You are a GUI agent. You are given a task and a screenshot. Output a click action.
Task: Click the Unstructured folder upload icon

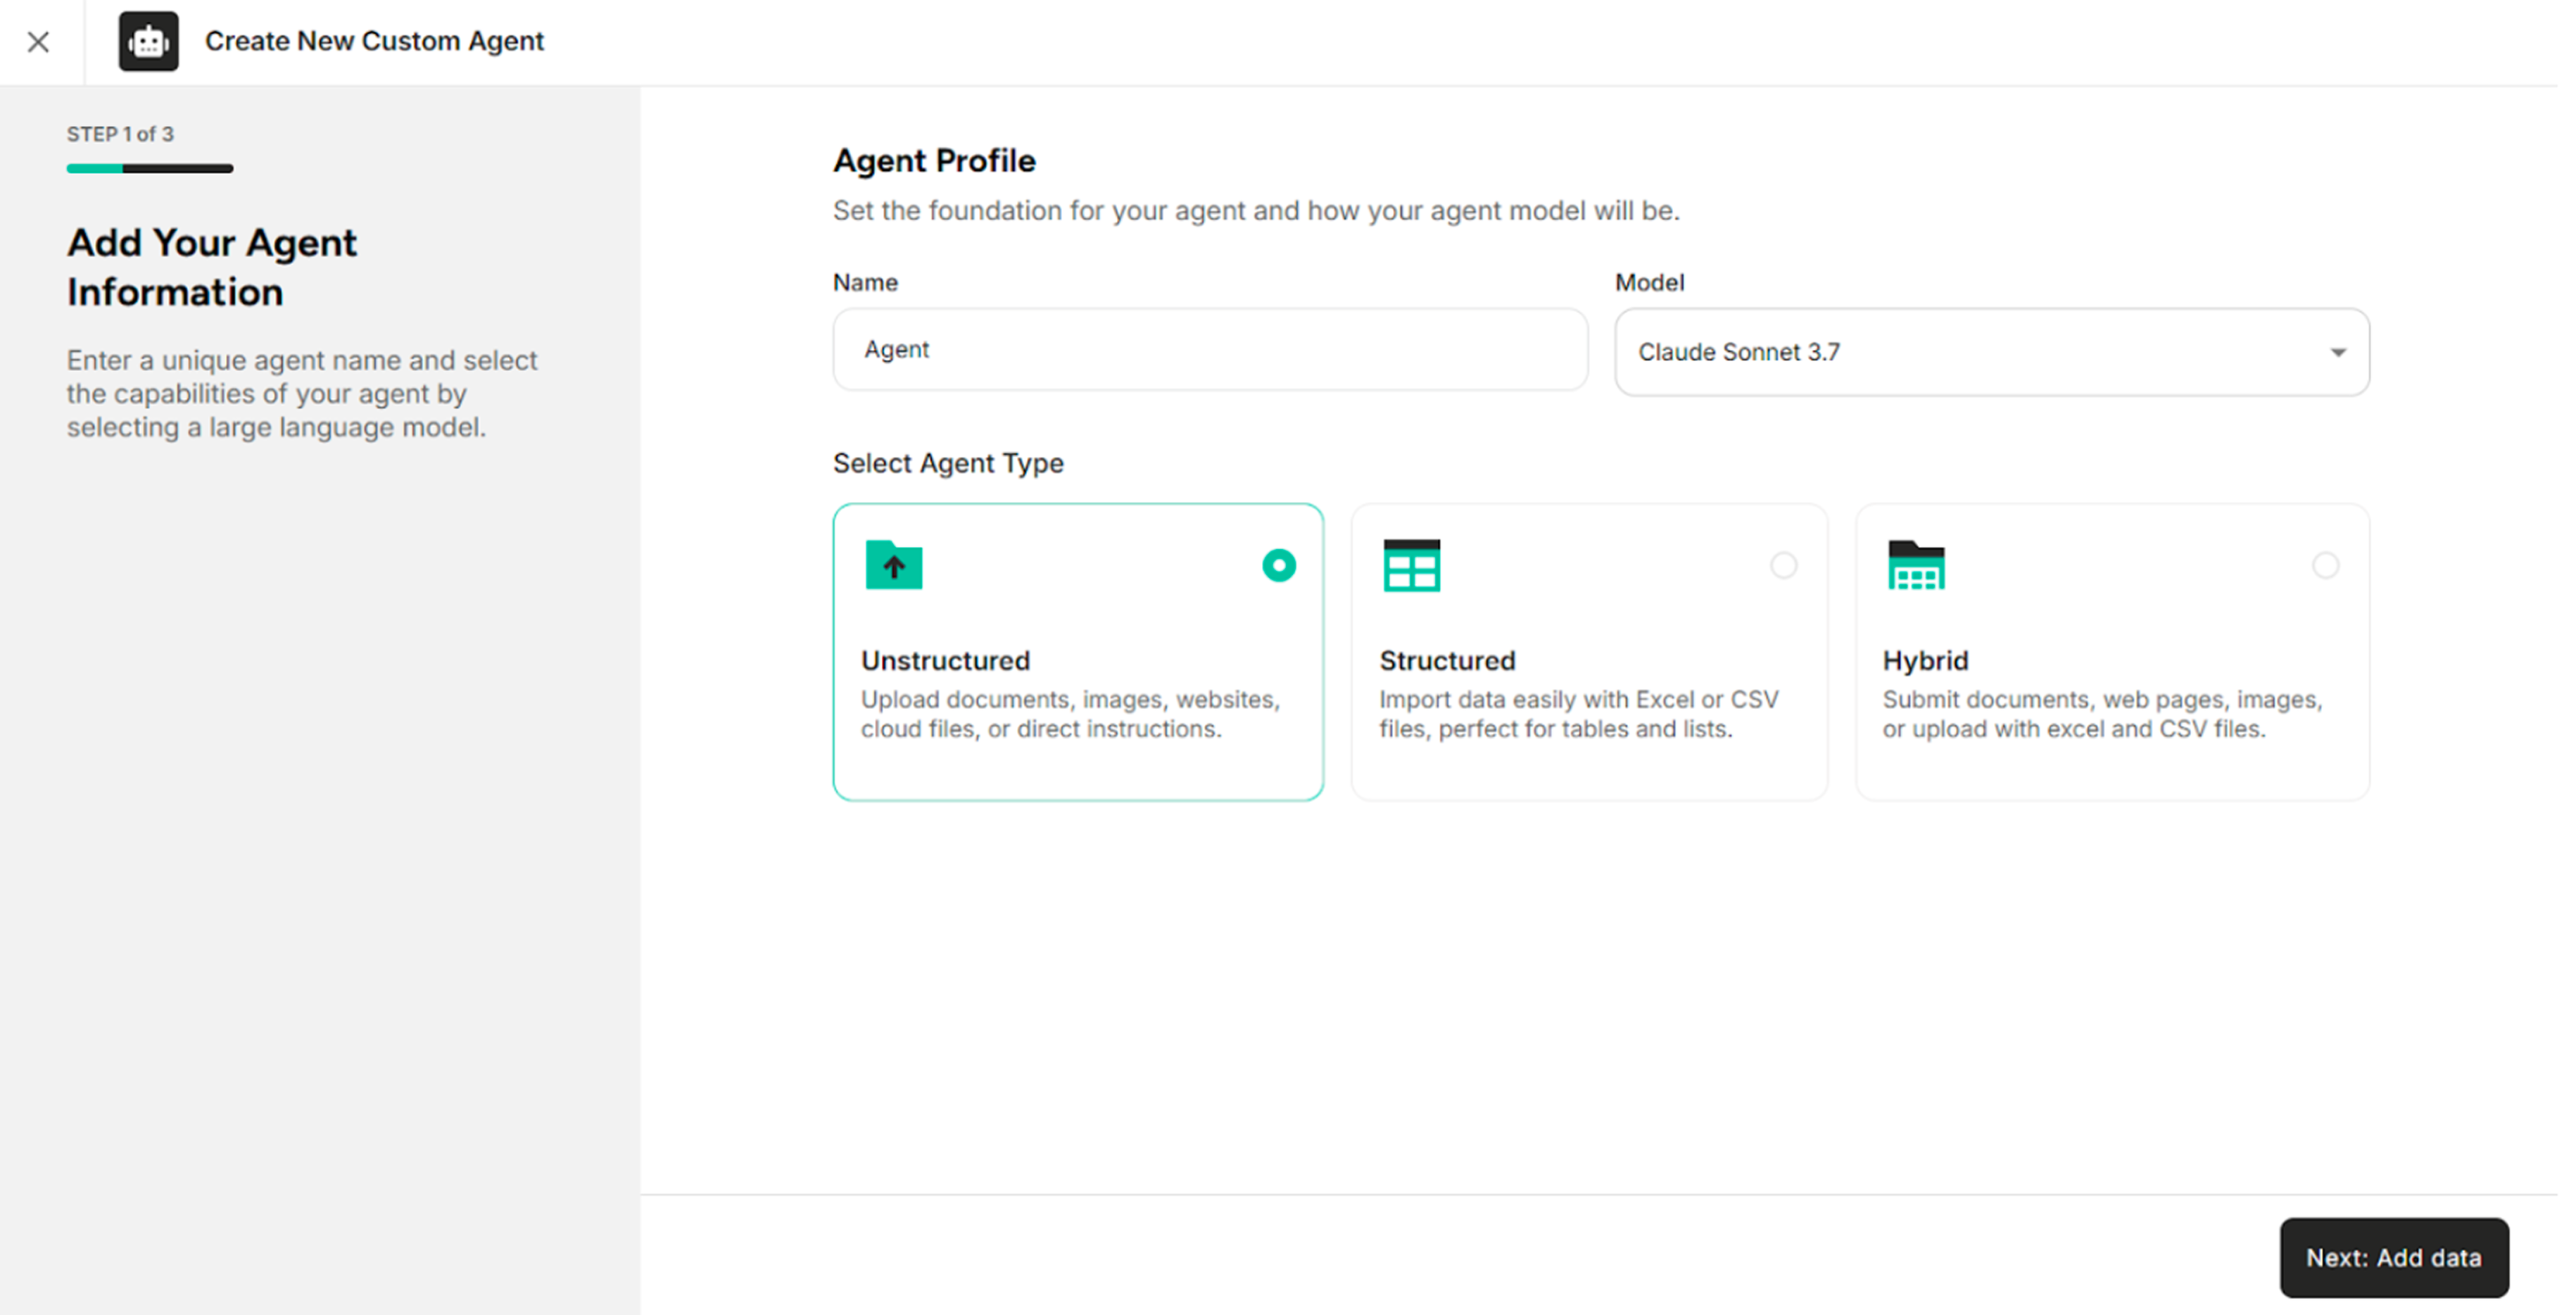[x=893, y=565]
